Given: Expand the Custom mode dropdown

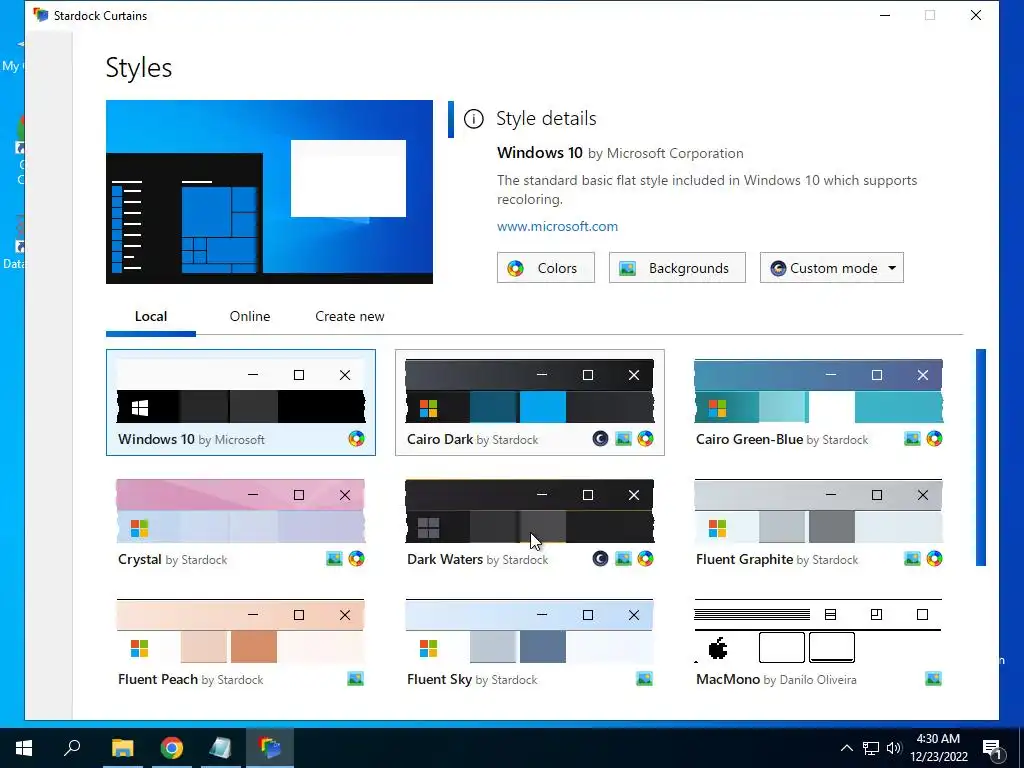Looking at the screenshot, I should 831,268.
